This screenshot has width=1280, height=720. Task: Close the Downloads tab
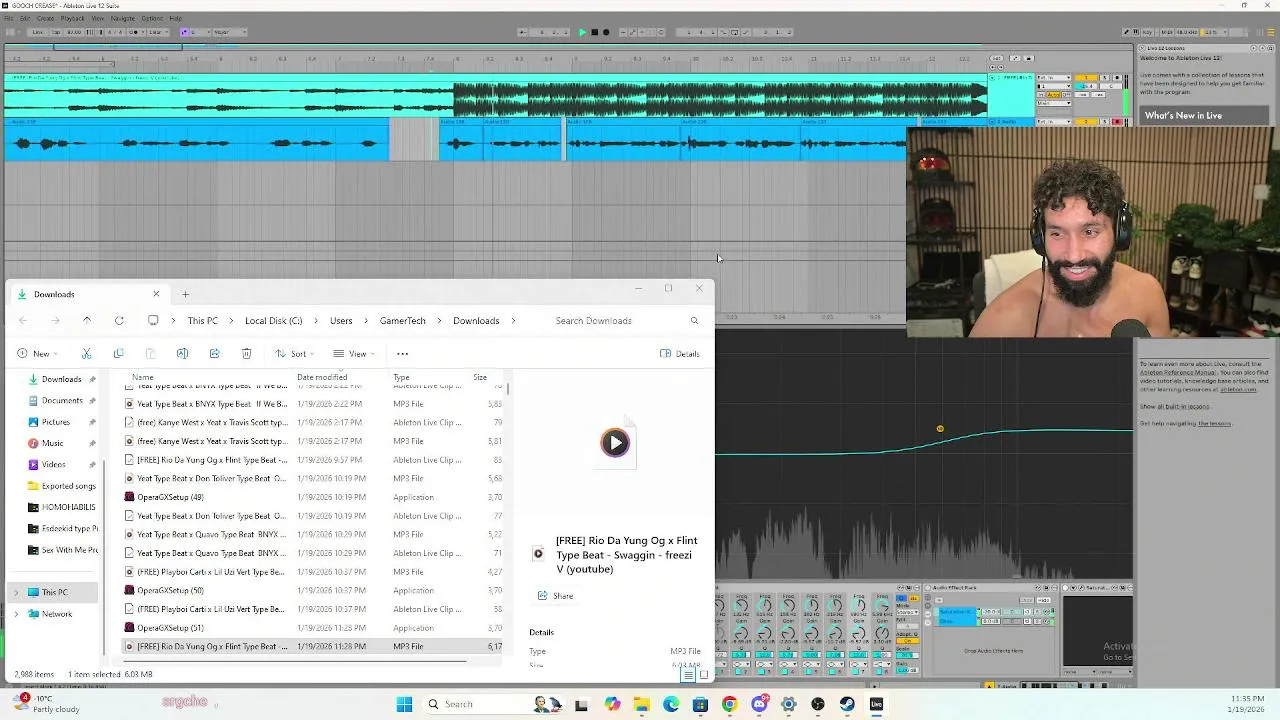tap(156, 293)
